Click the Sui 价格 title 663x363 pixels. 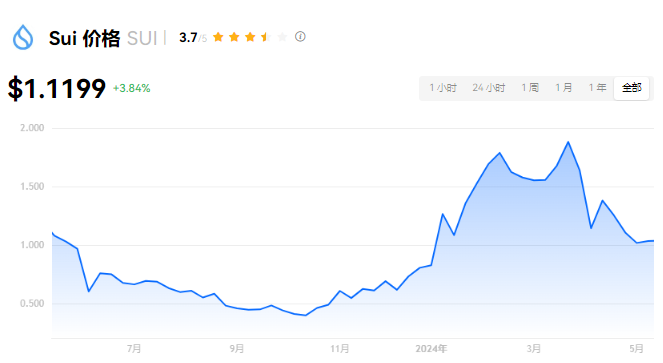(85, 38)
